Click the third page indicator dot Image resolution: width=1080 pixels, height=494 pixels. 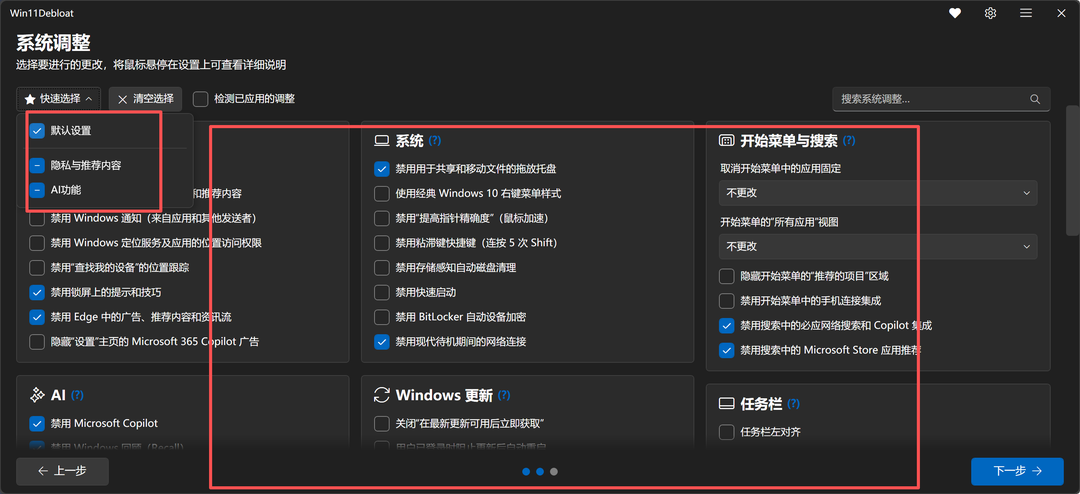[554, 472]
